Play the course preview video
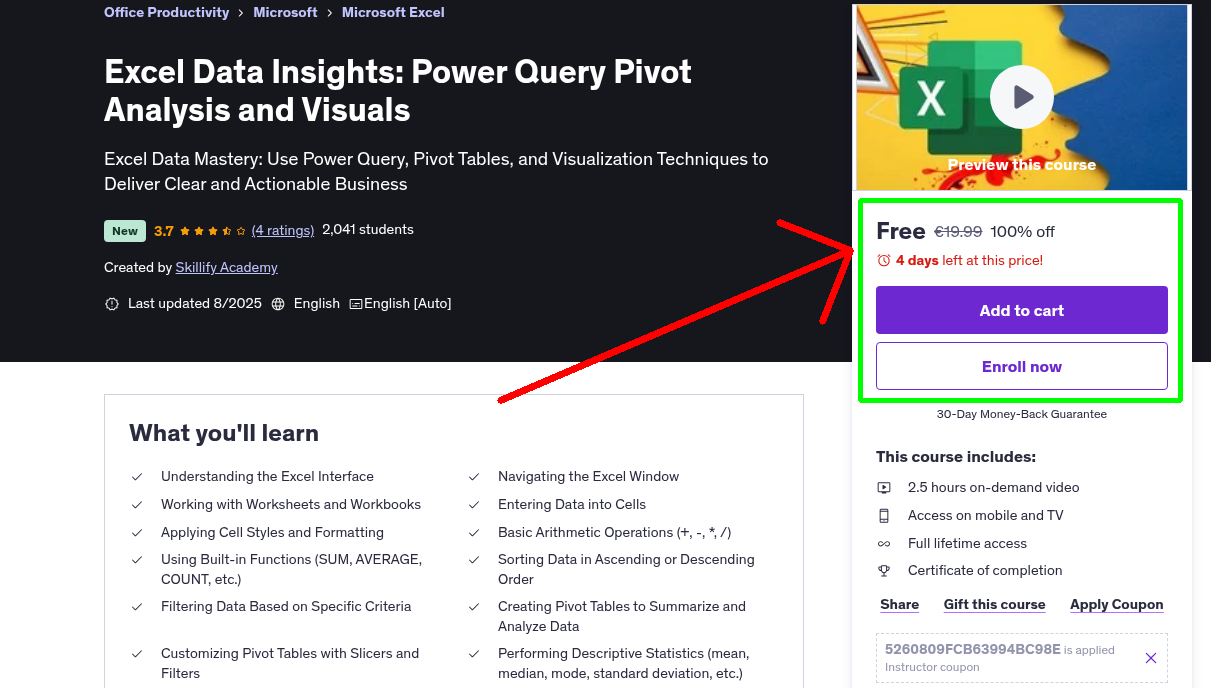 [1021, 97]
